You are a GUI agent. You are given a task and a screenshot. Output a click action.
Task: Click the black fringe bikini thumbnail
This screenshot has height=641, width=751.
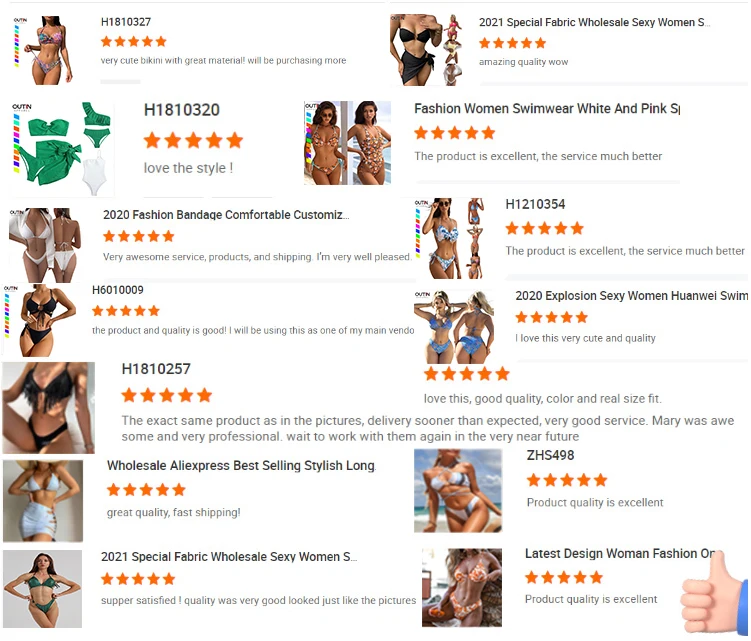[x=48, y=408]
